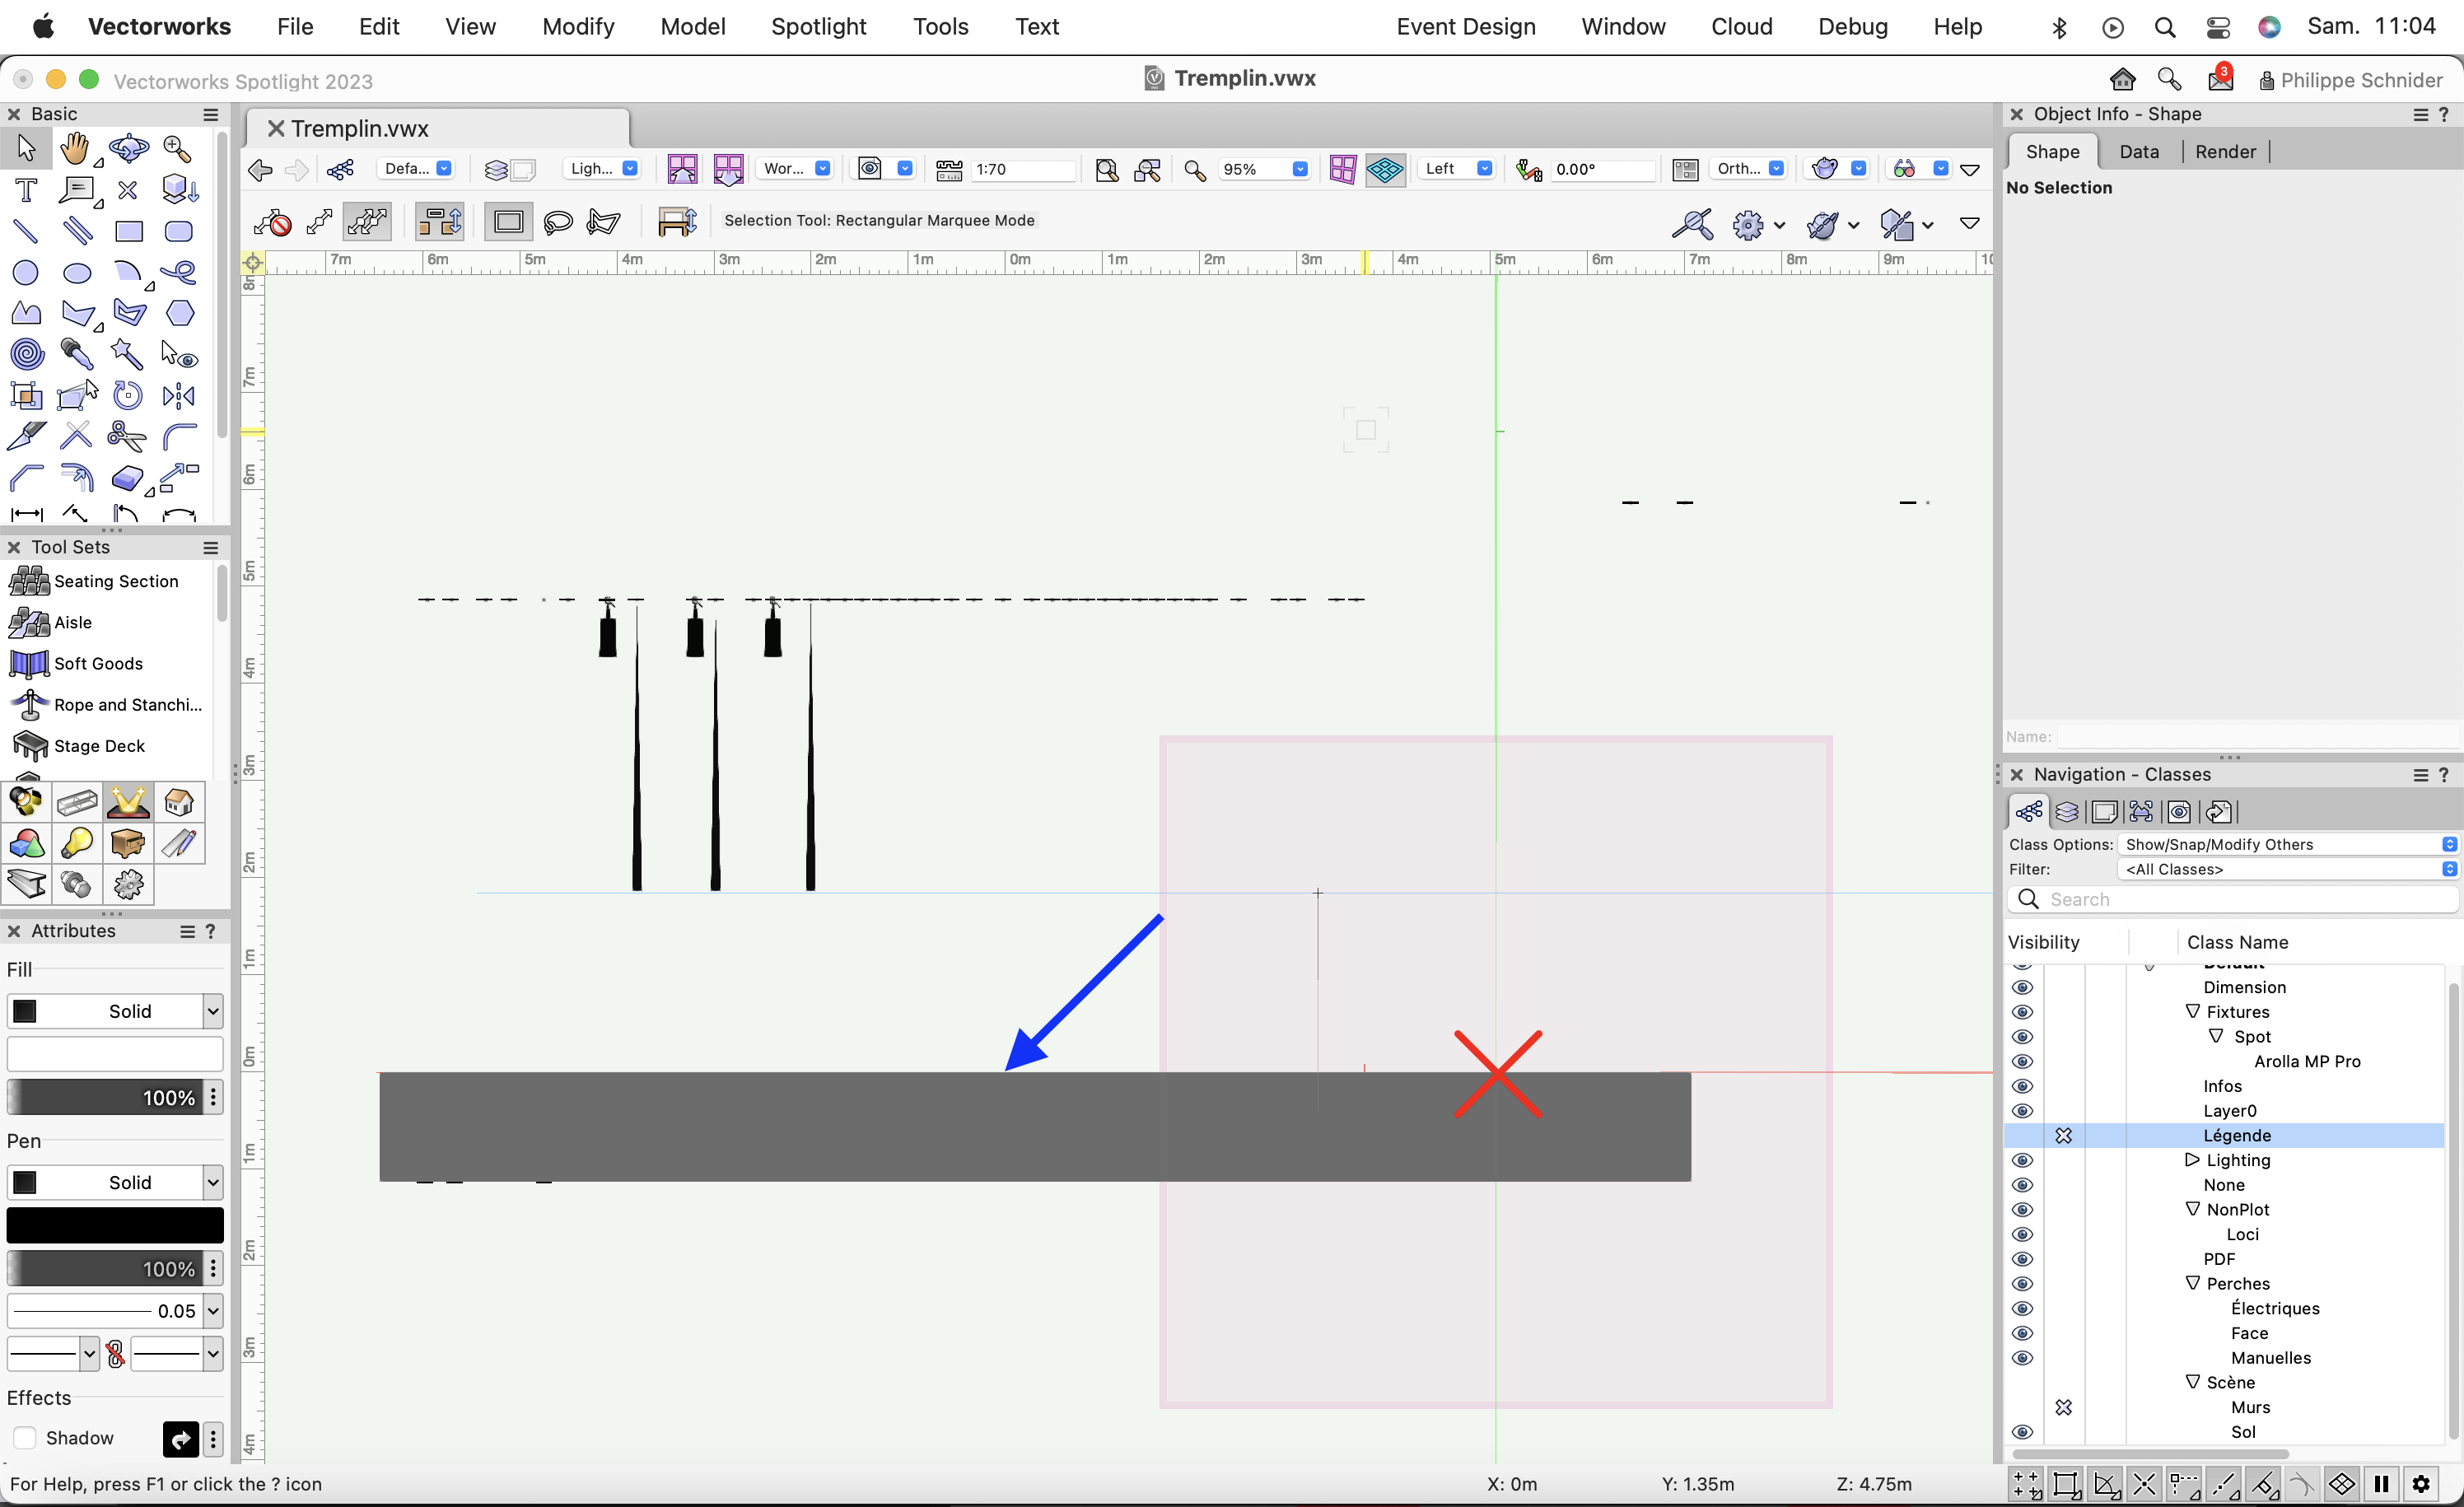This screenshot has height=1507, width=2464.
Task: Activate the Flyover rotation tool
Action: [x=127, y=148]
